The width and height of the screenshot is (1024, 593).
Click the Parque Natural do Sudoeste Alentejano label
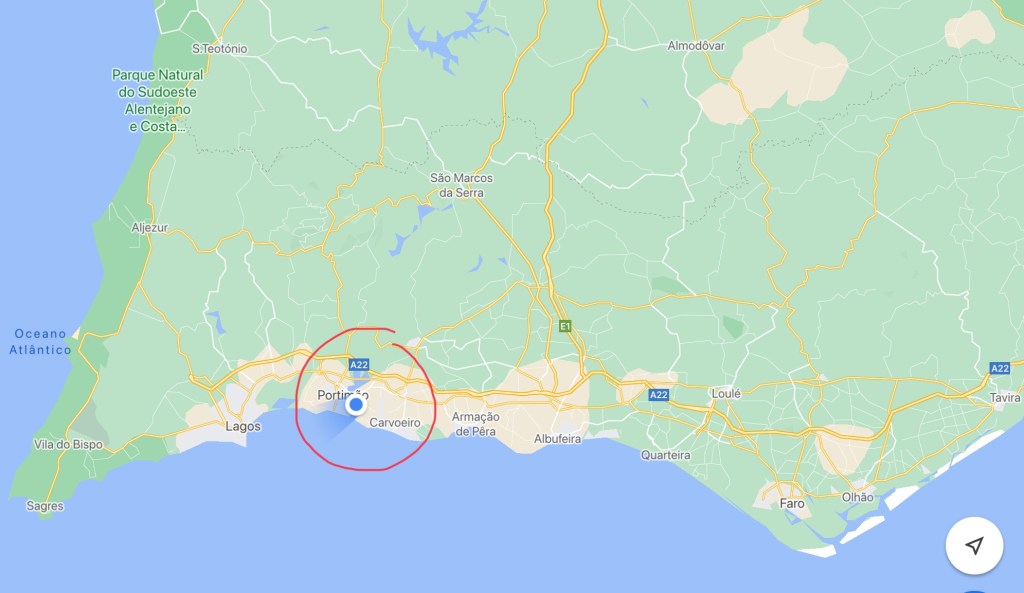click(x=157, y=101)
